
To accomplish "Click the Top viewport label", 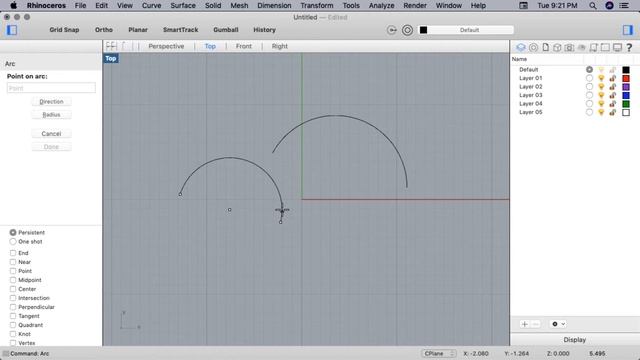I will click(111, 58).
